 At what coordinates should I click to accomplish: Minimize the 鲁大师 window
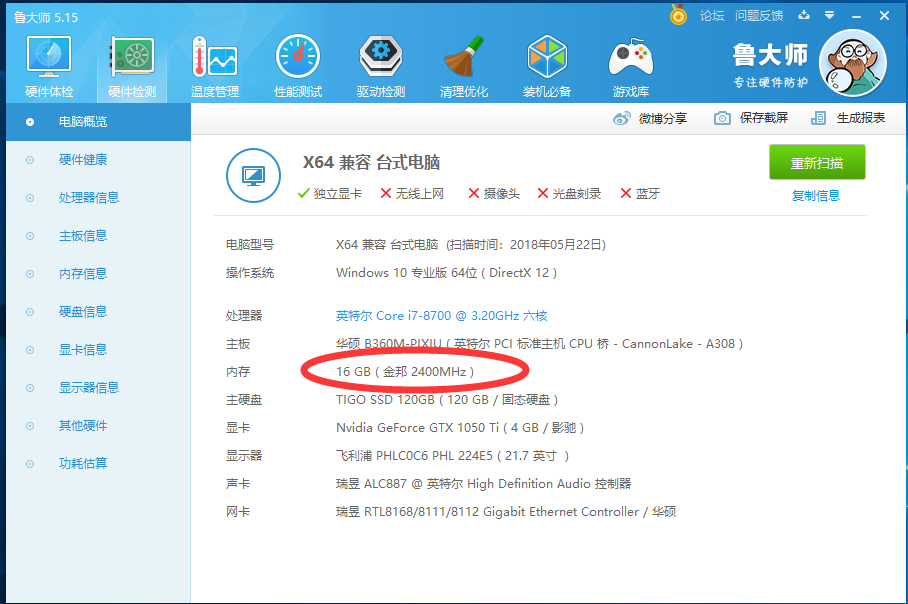pos(856,16)
